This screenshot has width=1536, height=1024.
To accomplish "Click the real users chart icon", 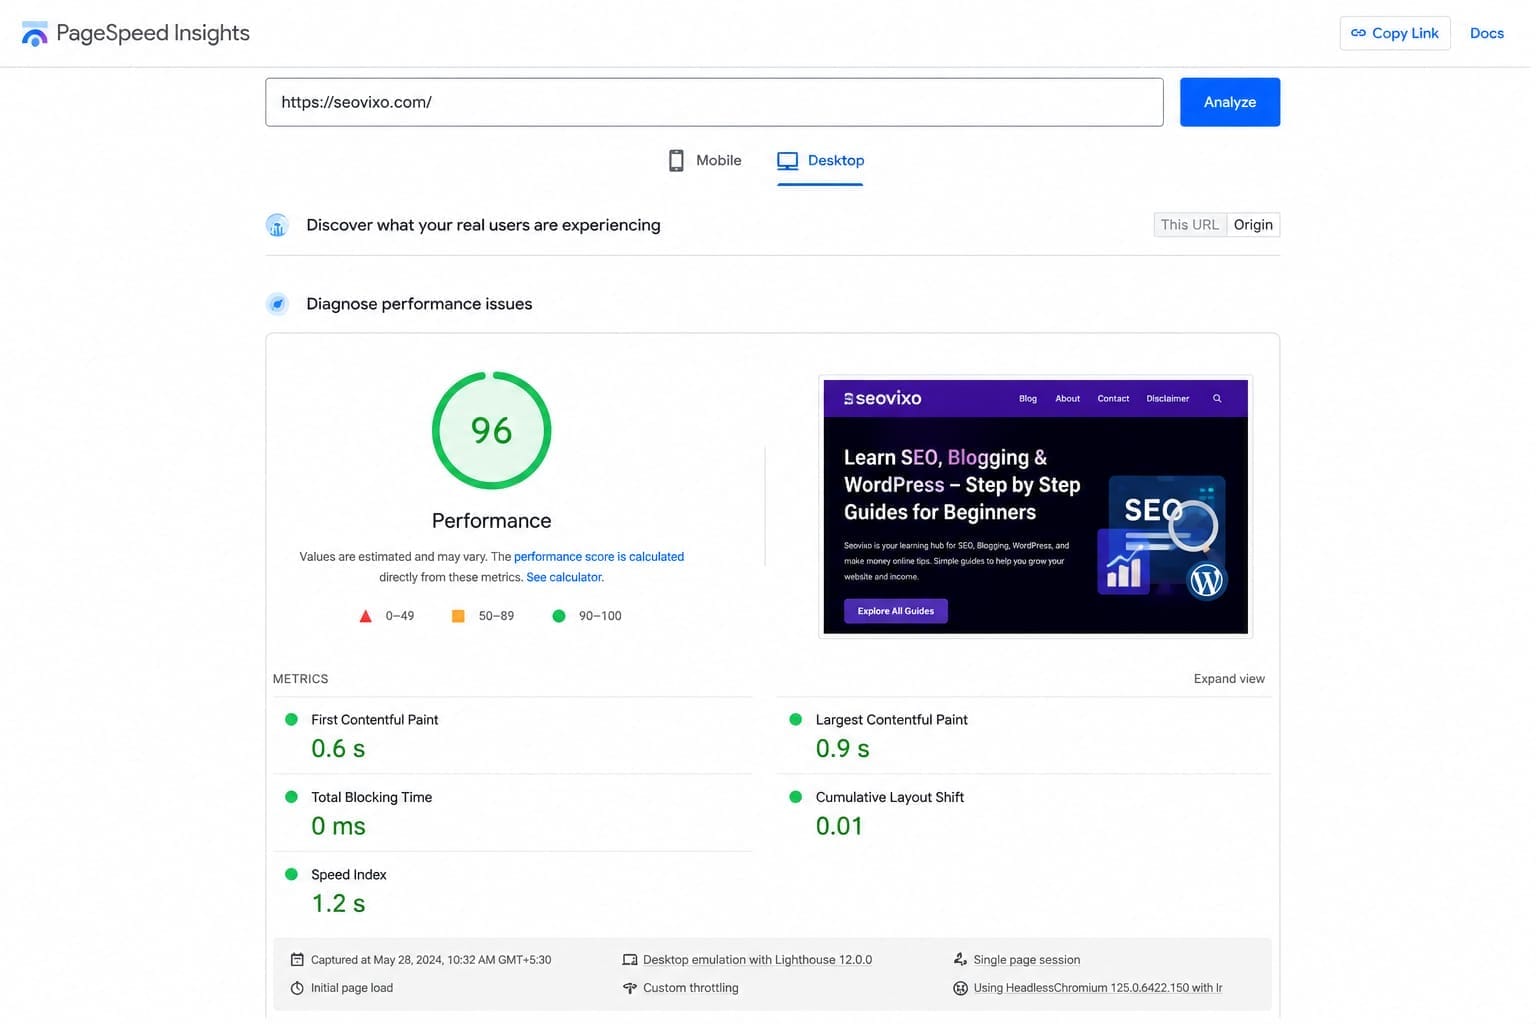I will click(277, 225).
